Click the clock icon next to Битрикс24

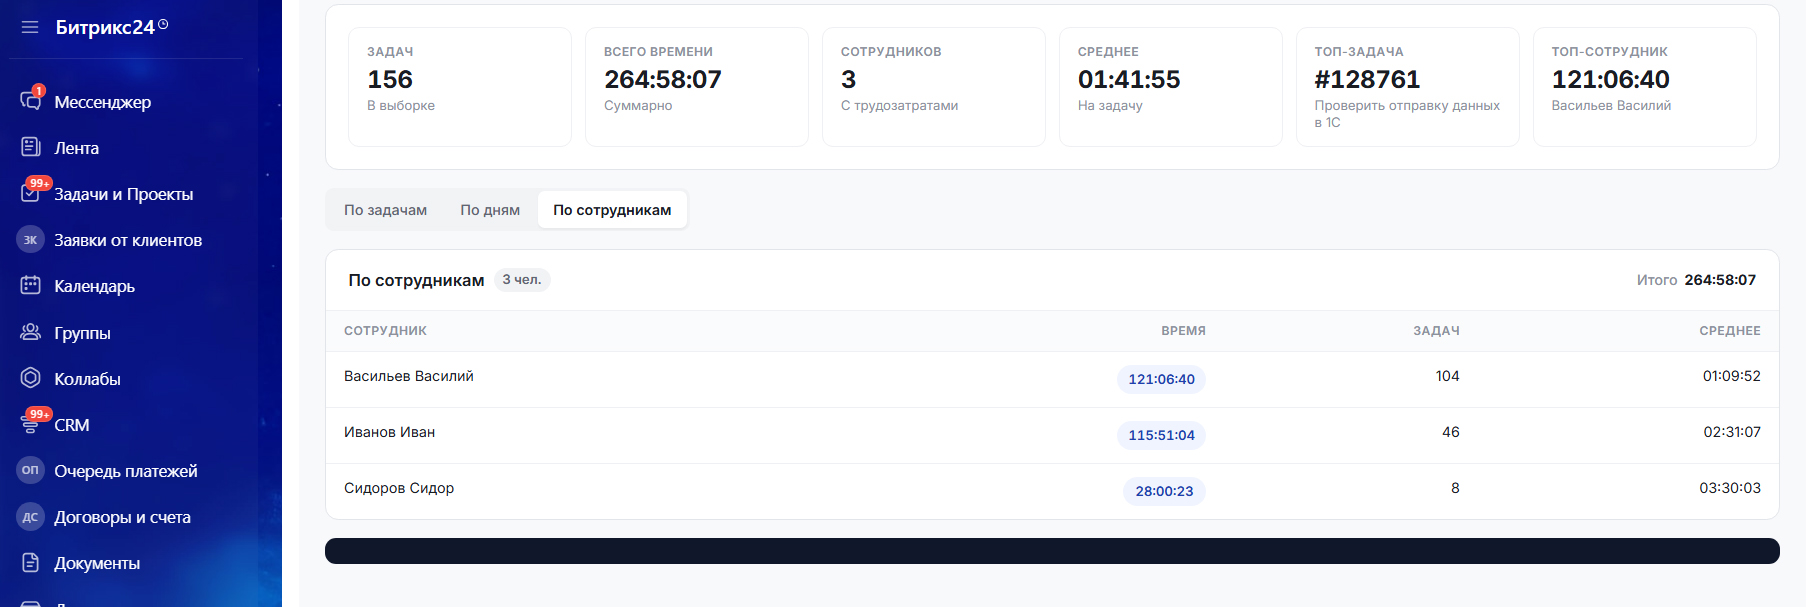[x=163, y=24]
